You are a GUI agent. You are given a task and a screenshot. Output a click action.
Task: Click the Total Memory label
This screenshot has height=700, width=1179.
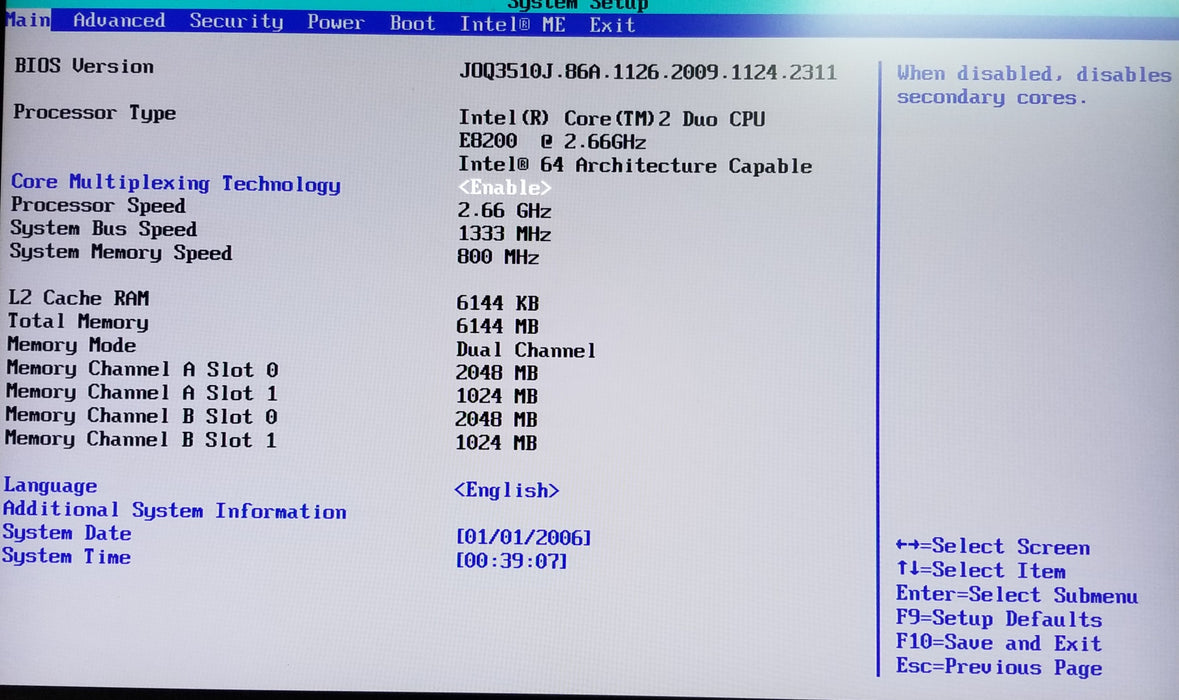(78, 322)
